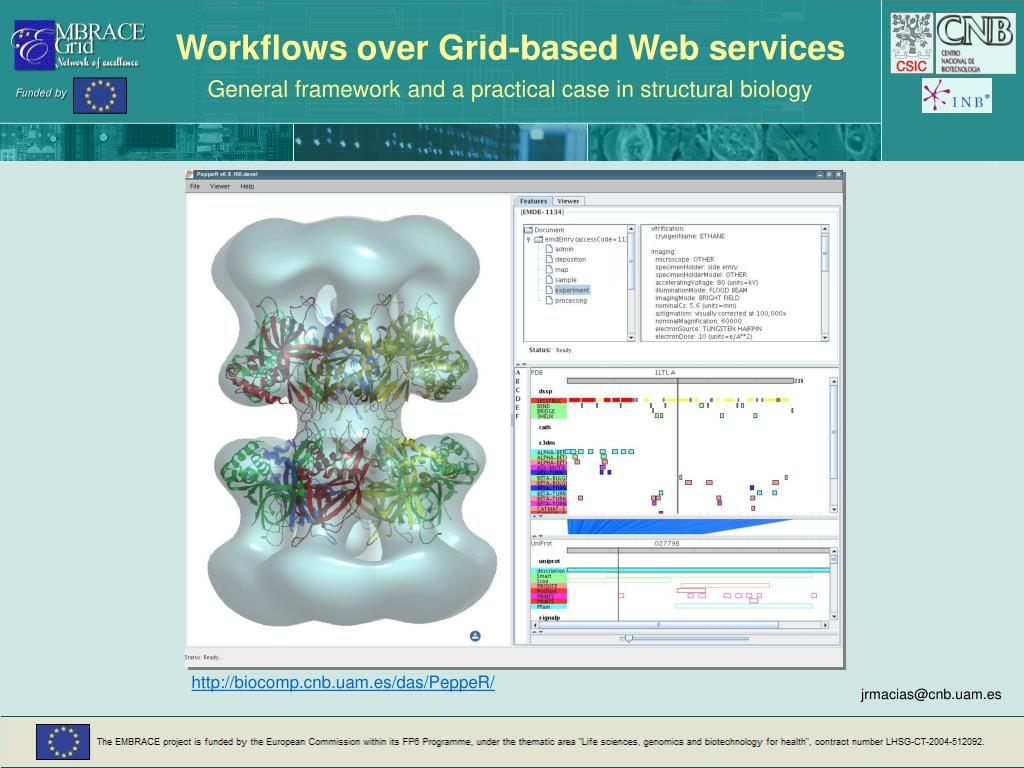The image size is (1024, 768).
Task: Click the uniprot track heading
Action: click(x=549, y=561)
